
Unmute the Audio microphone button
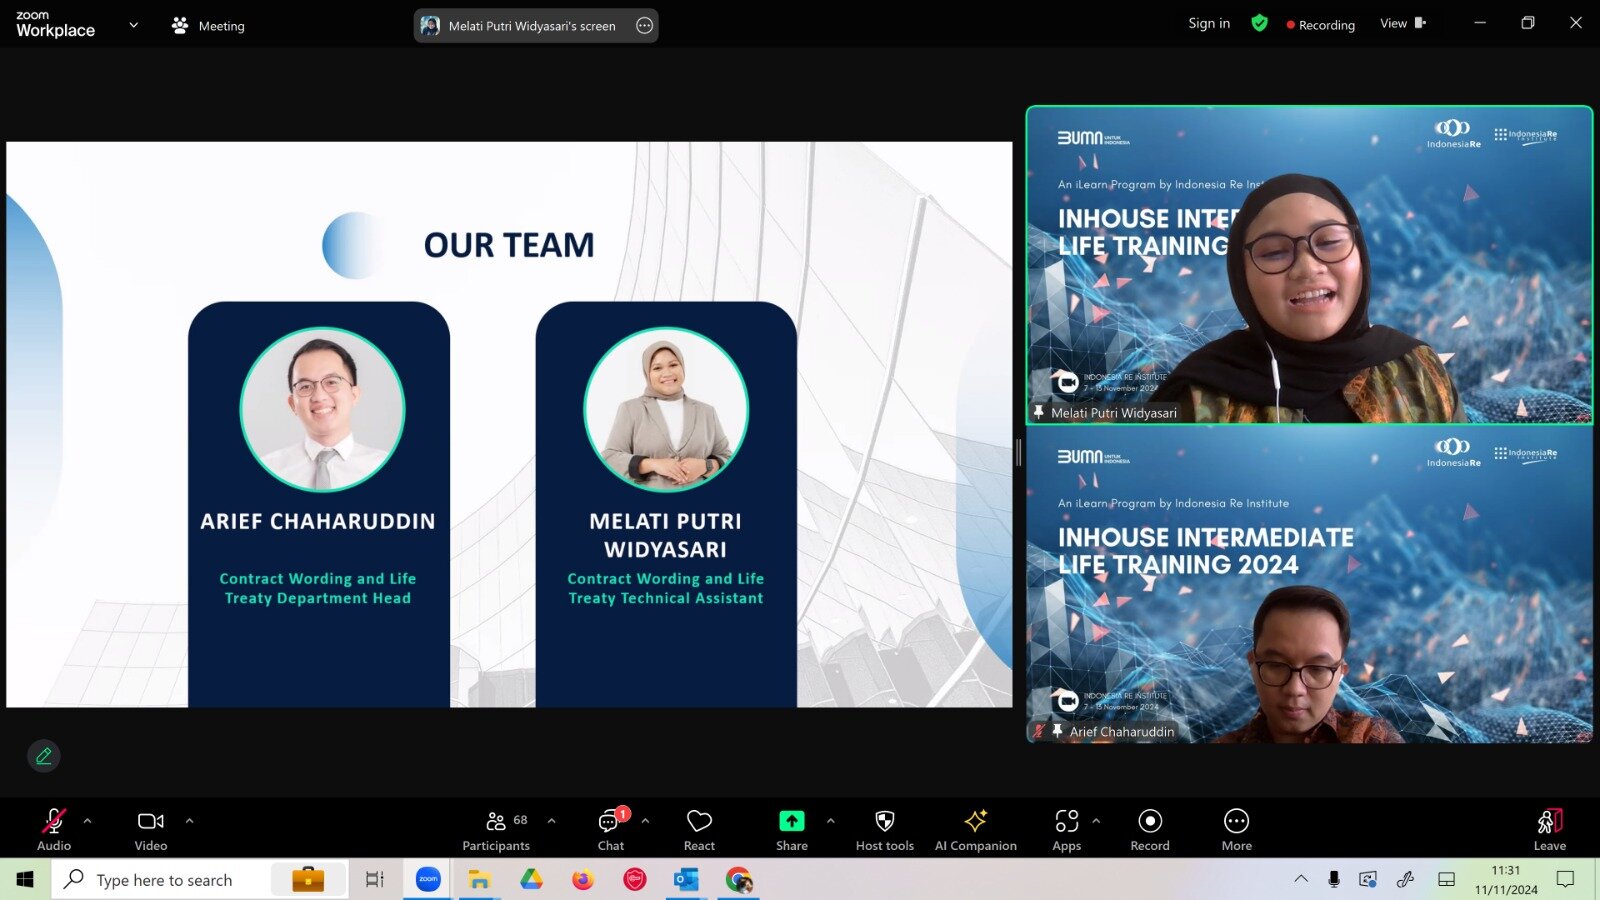pyautogui.click(x=54, y=829)
